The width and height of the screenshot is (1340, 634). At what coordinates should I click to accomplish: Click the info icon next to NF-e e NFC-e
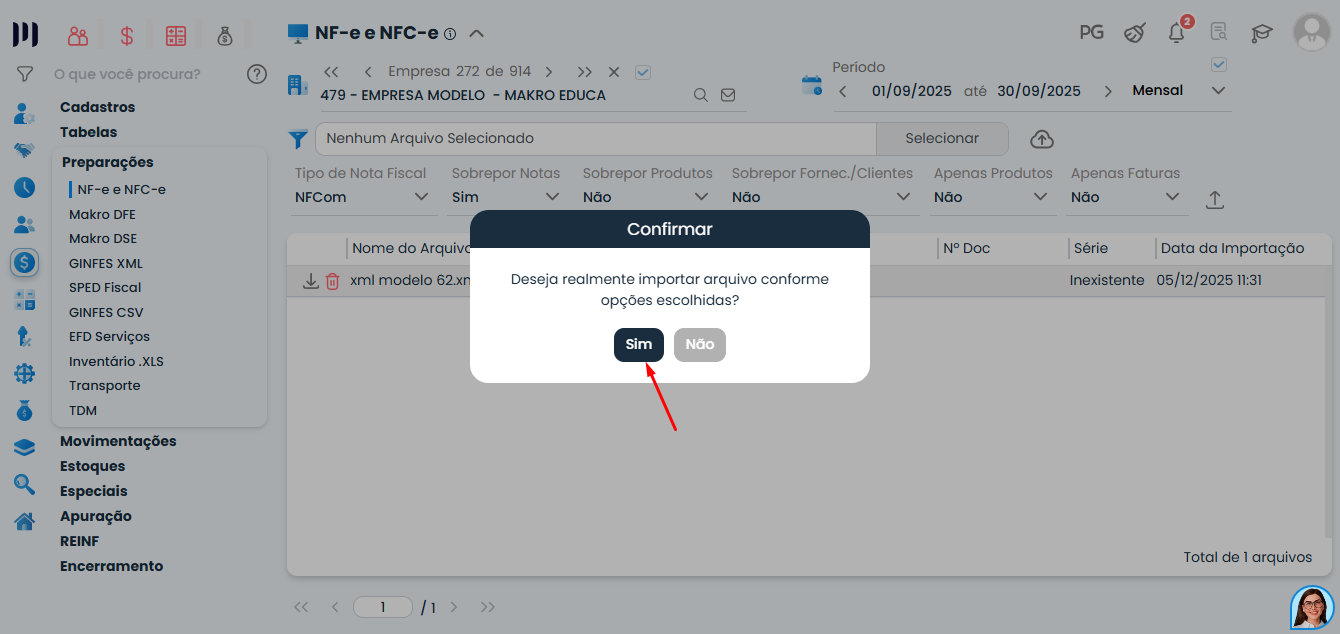[450, 33]
